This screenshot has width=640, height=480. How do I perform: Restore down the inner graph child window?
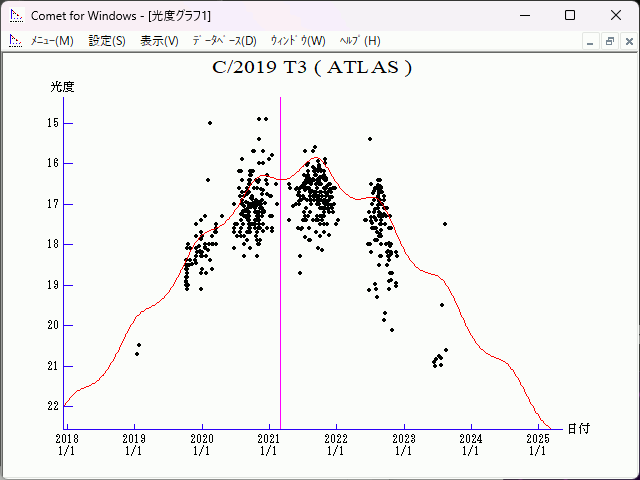609,41
